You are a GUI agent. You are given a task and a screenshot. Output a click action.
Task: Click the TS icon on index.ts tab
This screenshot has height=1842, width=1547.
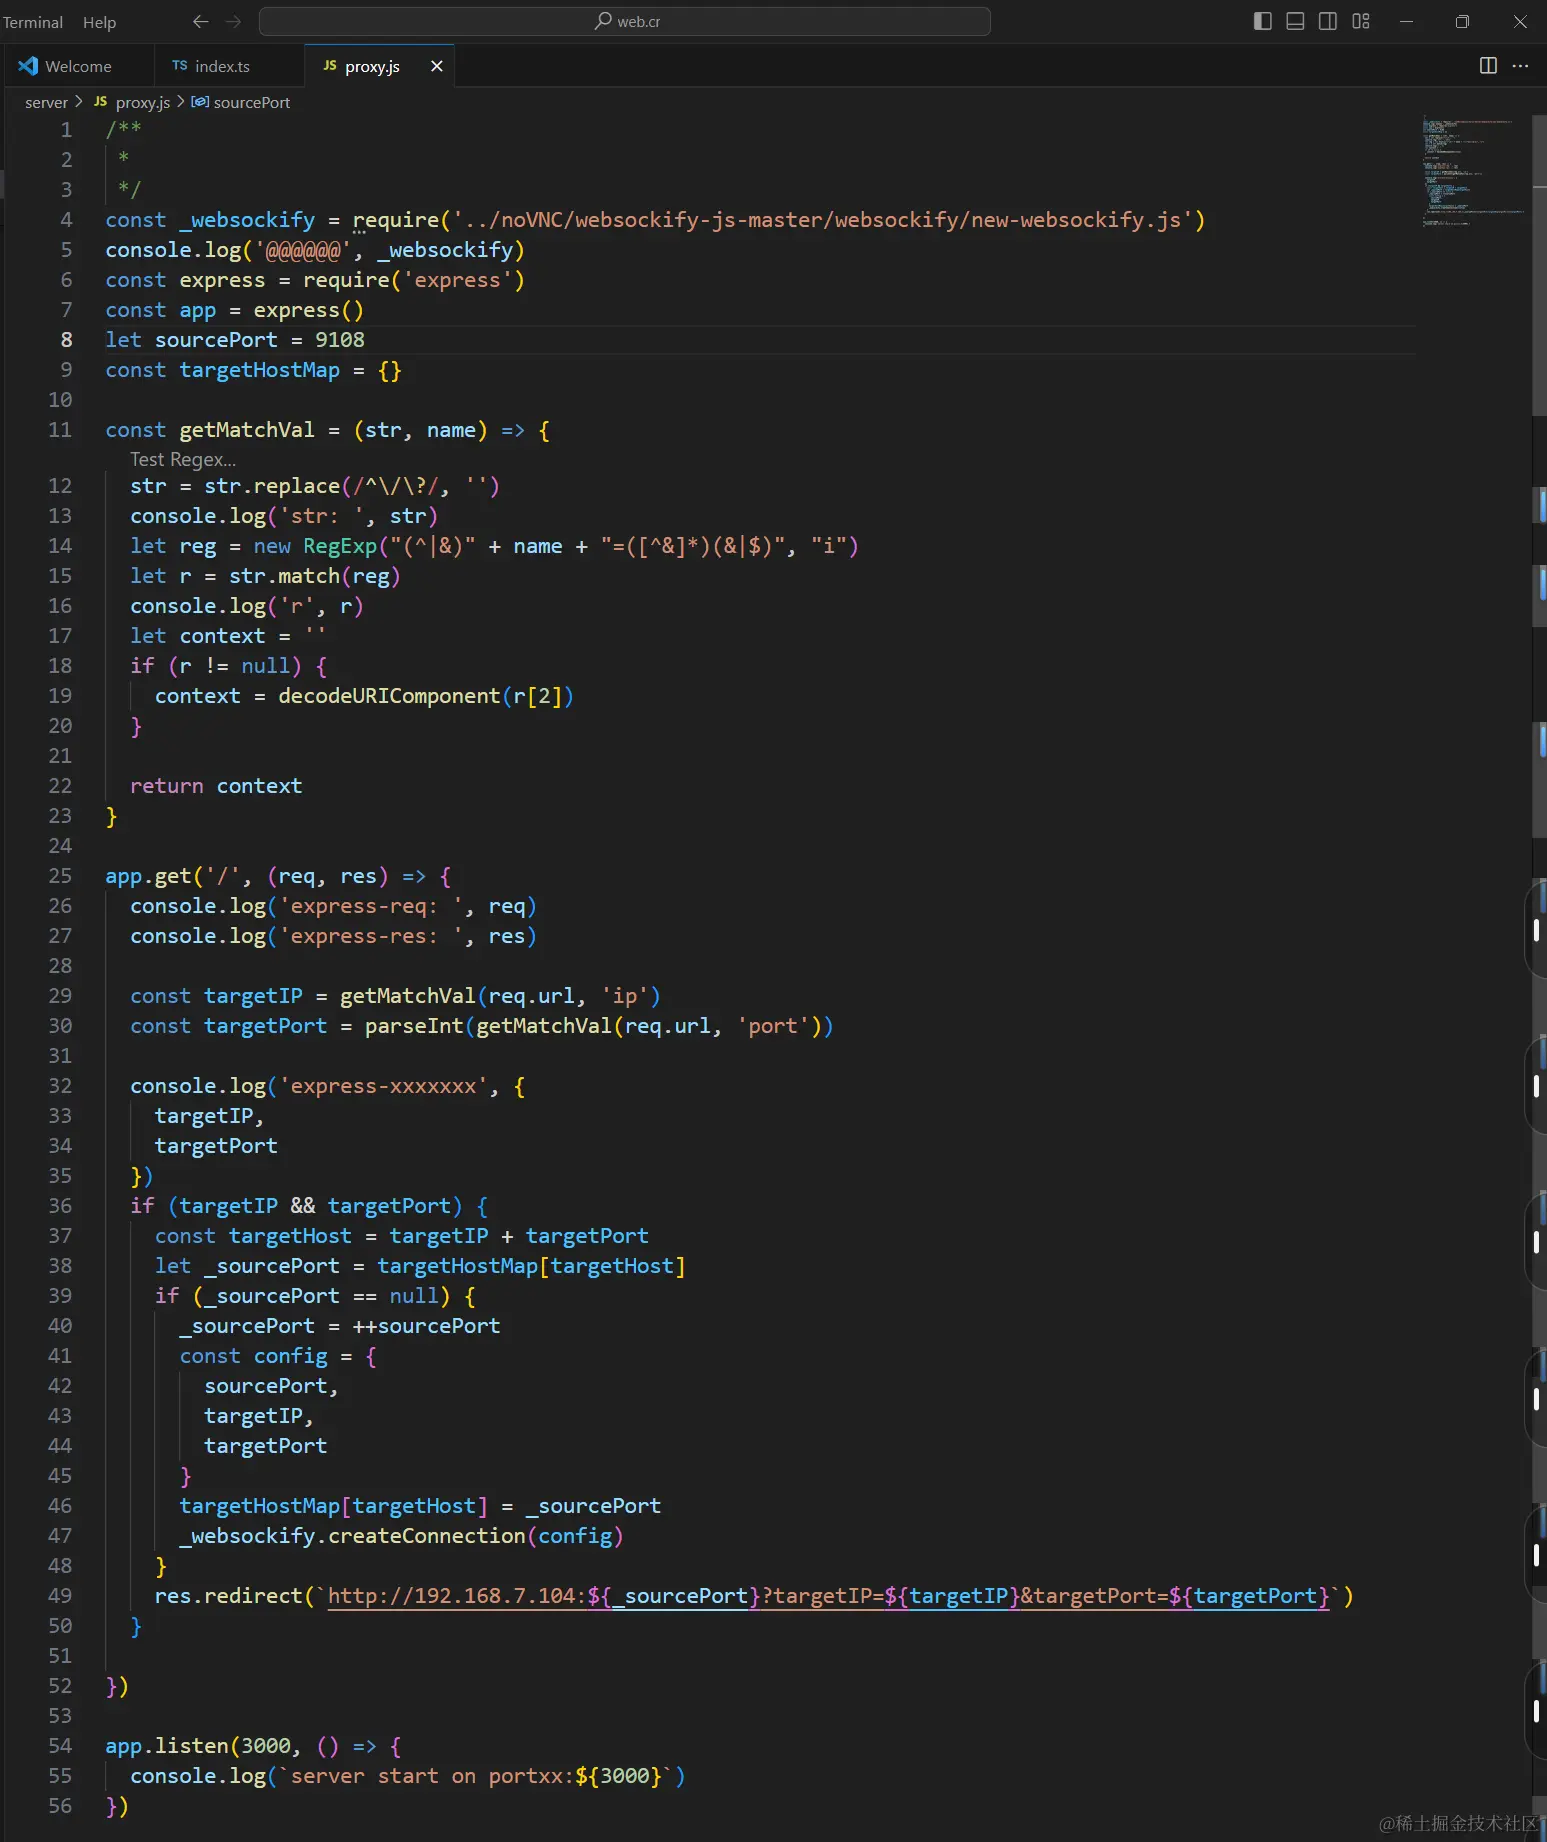coord(180,65)
